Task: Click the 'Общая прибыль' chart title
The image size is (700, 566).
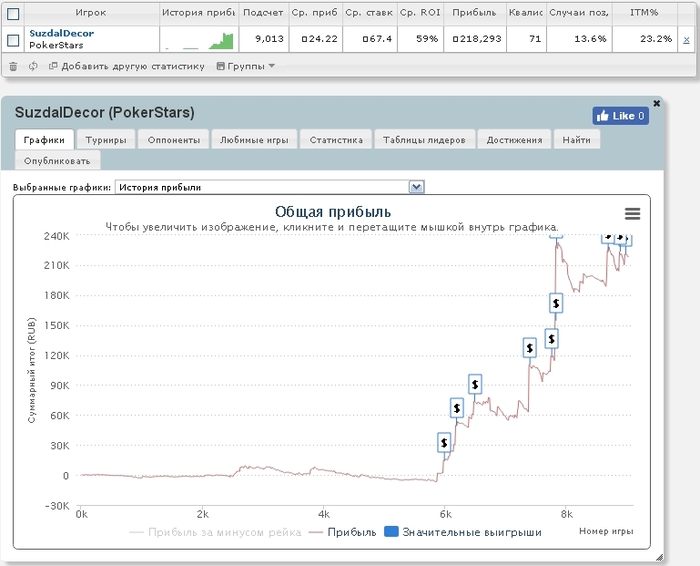Action: tap(333, 212)
